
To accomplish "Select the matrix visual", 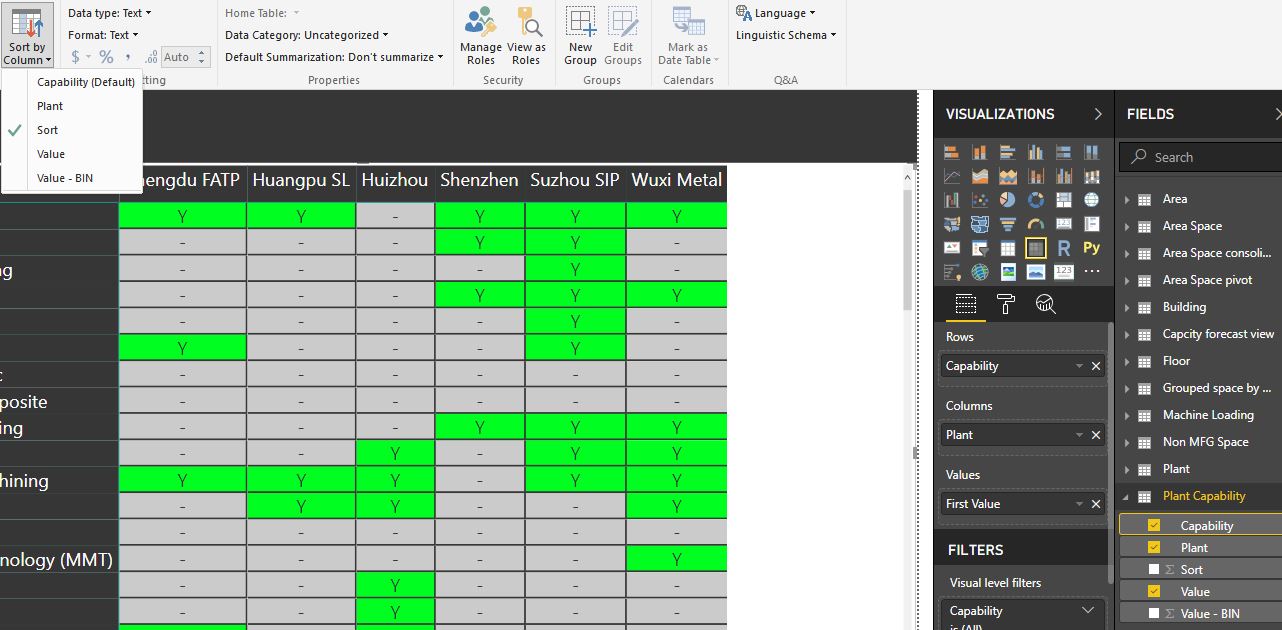I will click(x=1036, y=248).
